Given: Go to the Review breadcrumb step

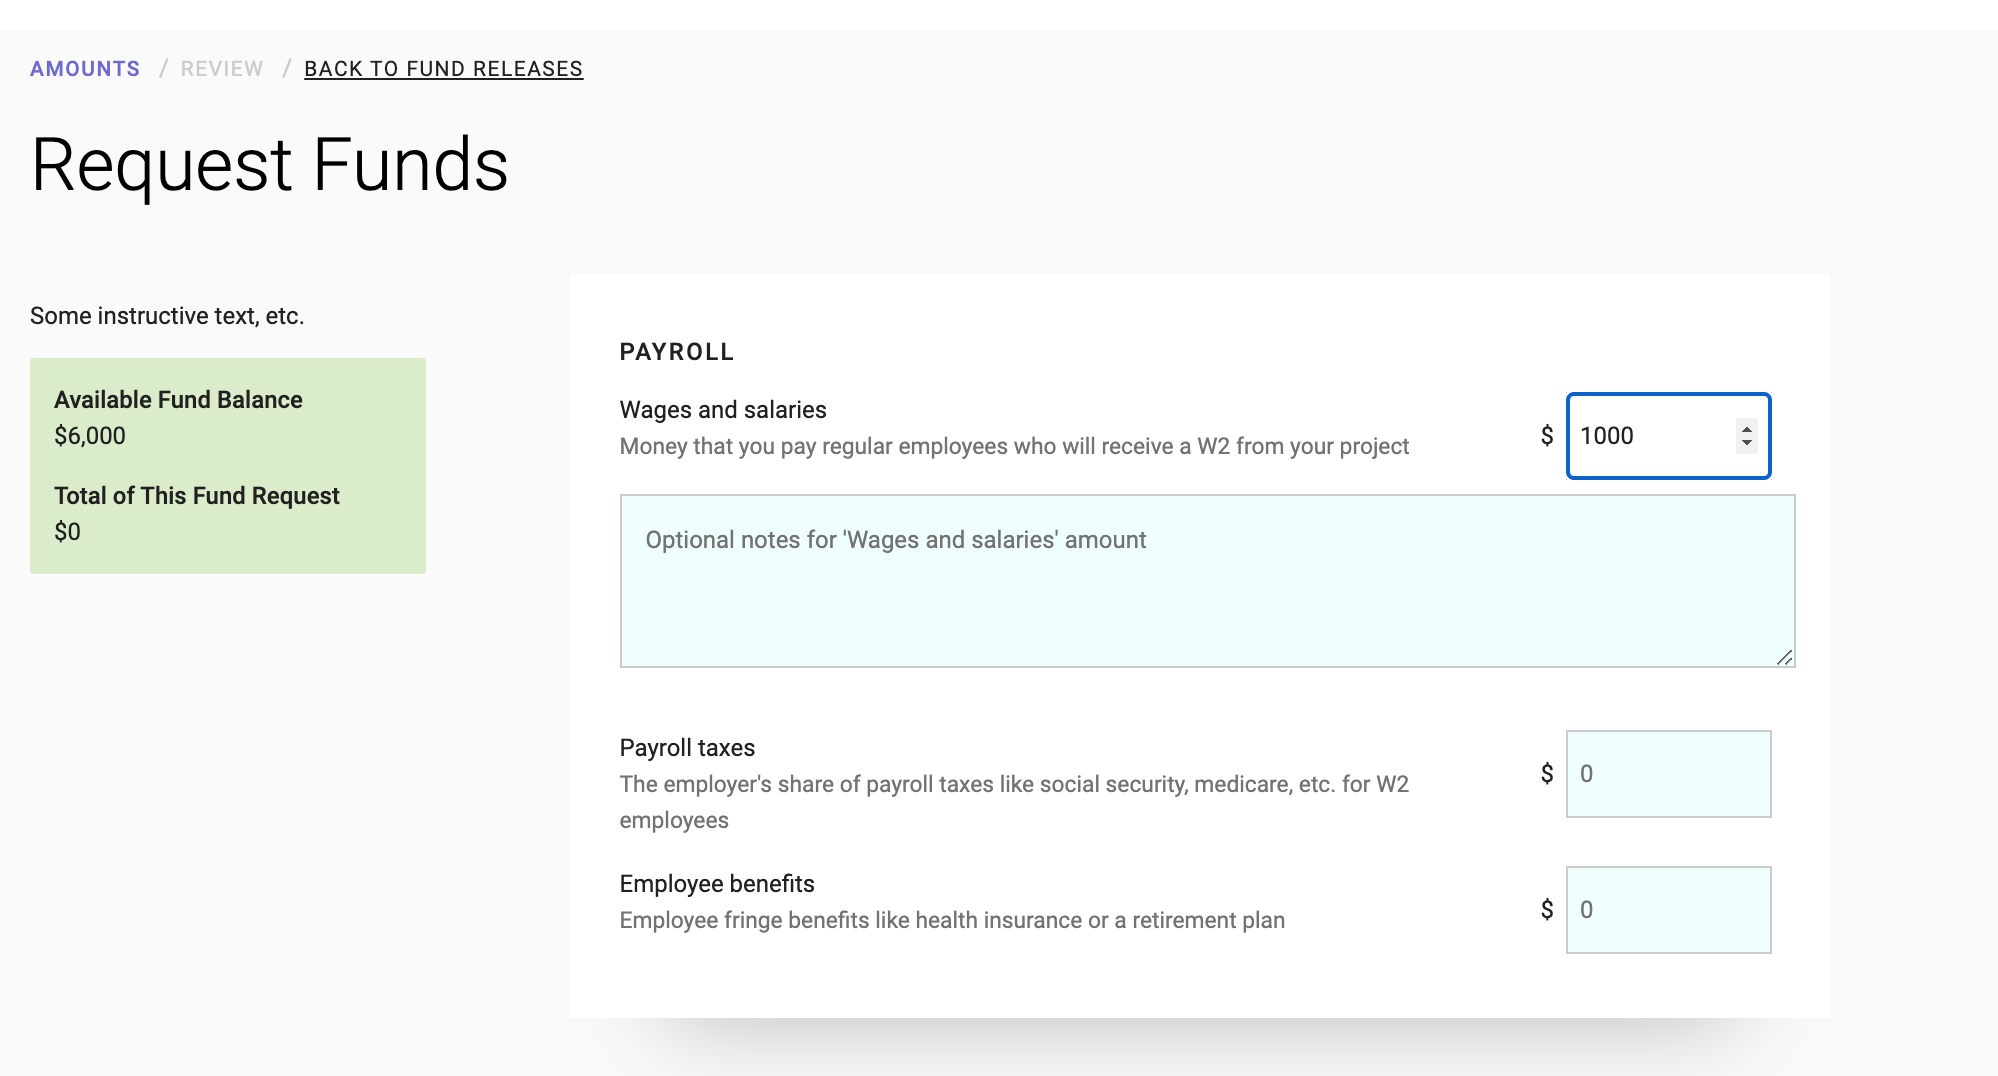Looking at the screenshot, I should [x=222, y=69].
